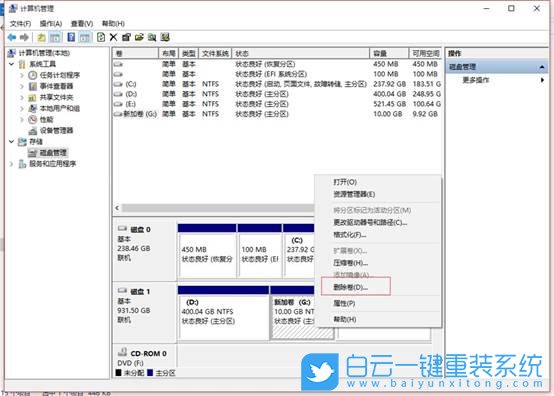Select the (E:) volume row in list
Screen dimensions: 554x396
coord(277,104)
